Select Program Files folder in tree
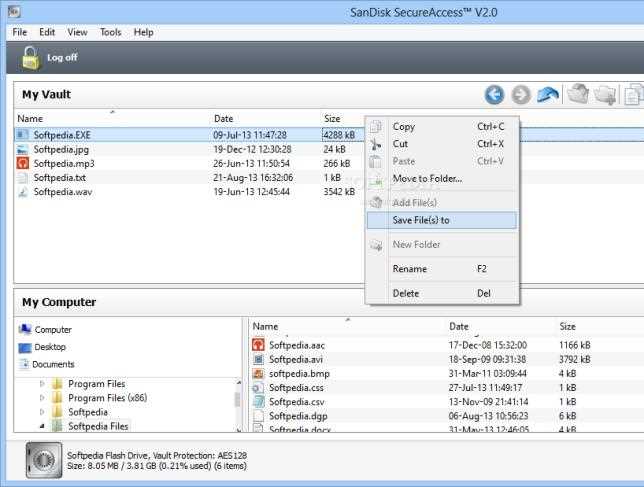The image size is (644, 487). coord(97,384)
